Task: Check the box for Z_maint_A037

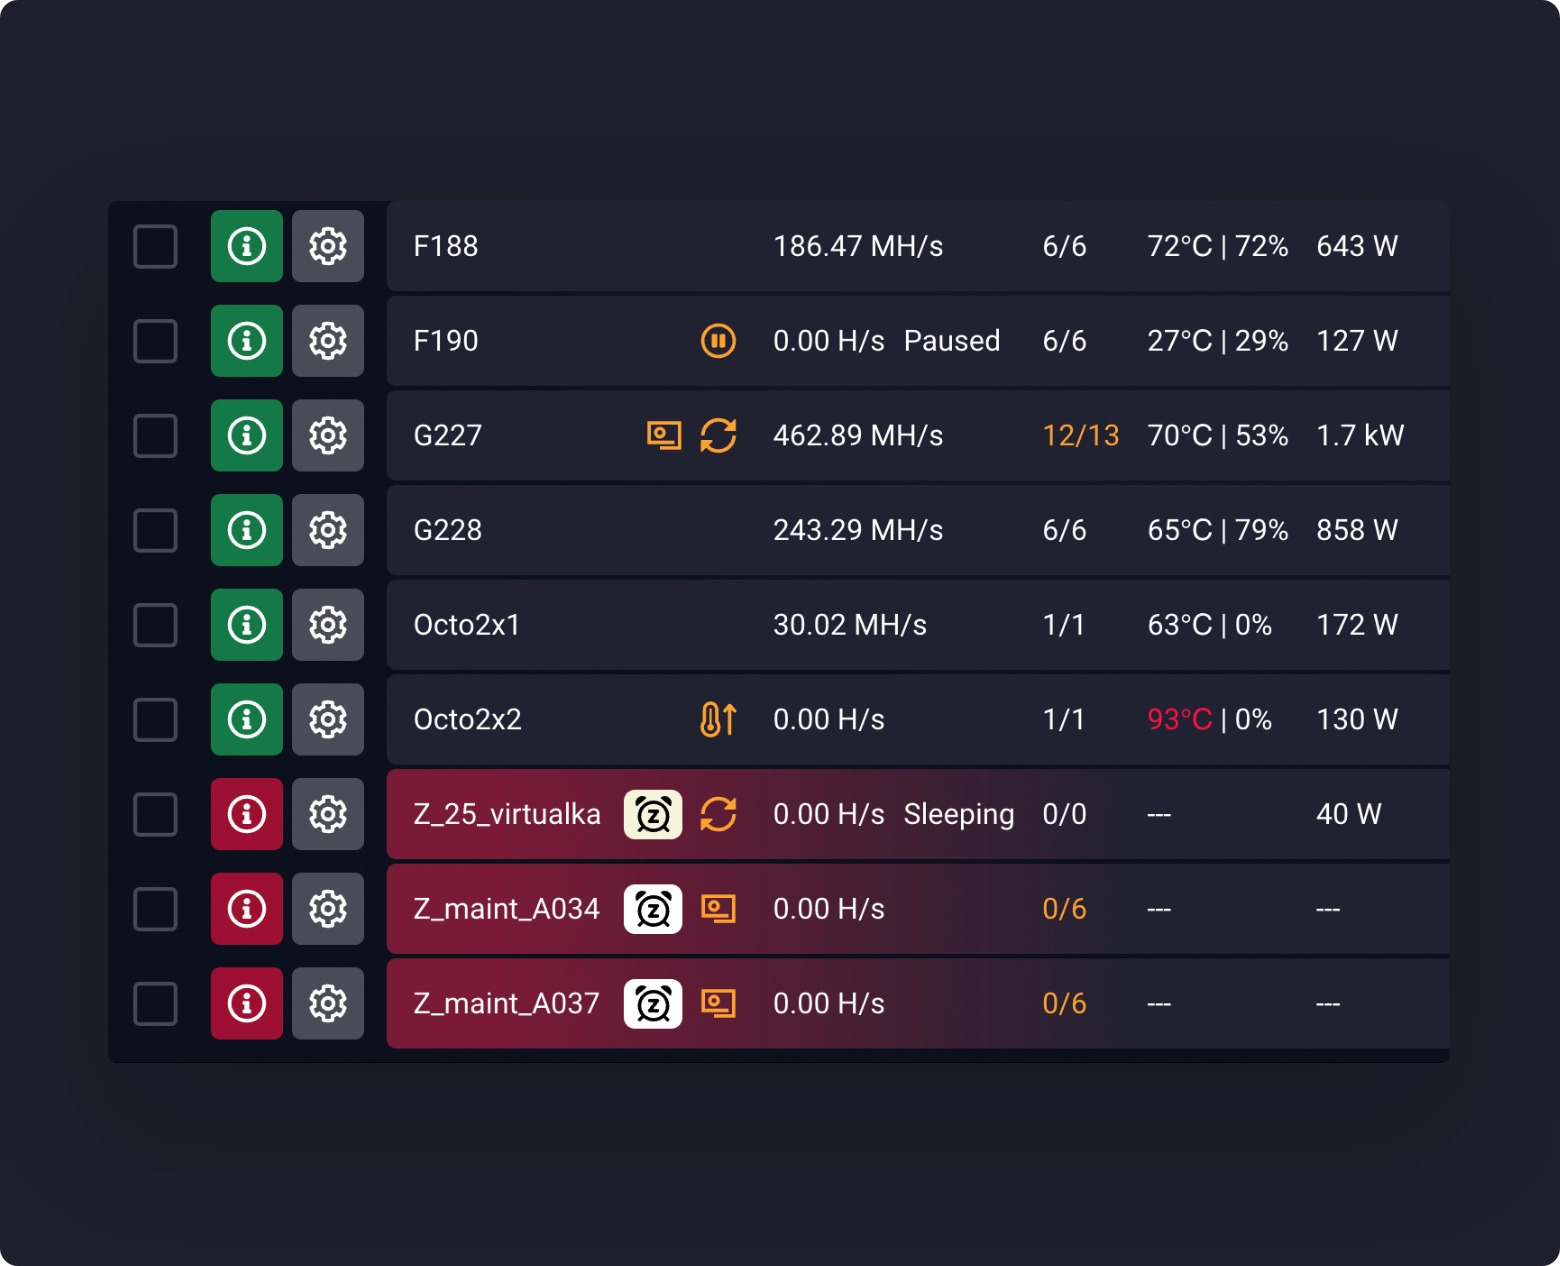Action: [155, 1003]
